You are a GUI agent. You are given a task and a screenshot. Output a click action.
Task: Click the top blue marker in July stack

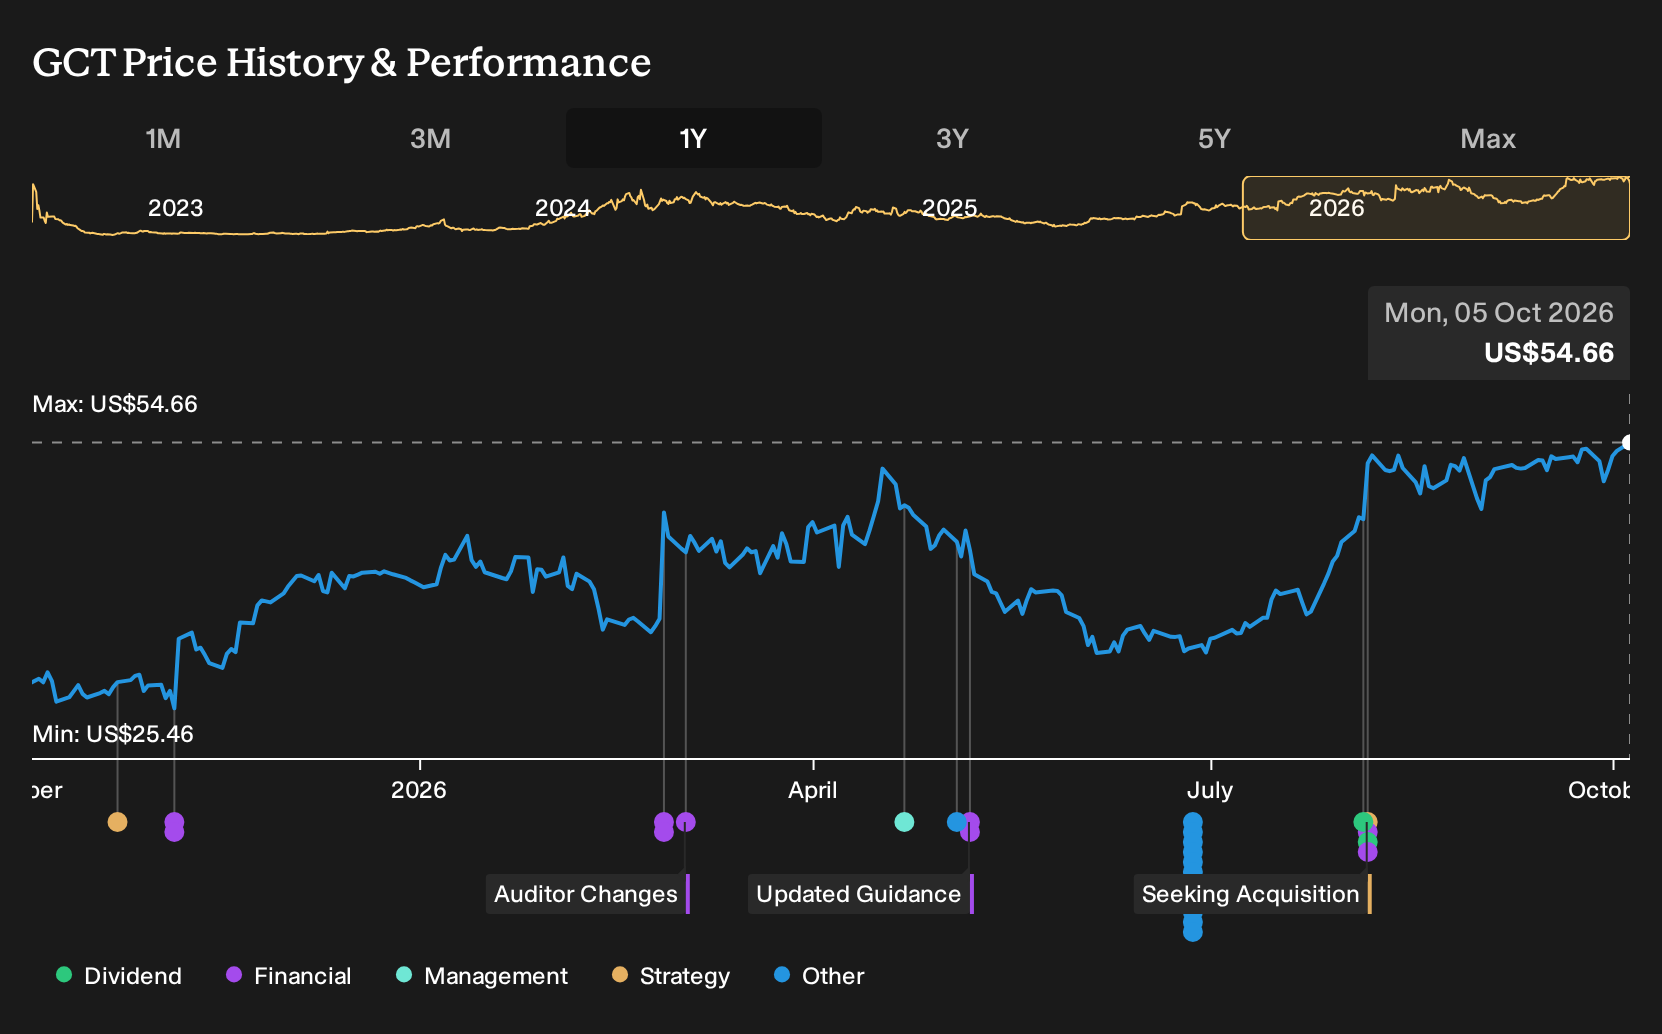click(x=1193, y=822)
